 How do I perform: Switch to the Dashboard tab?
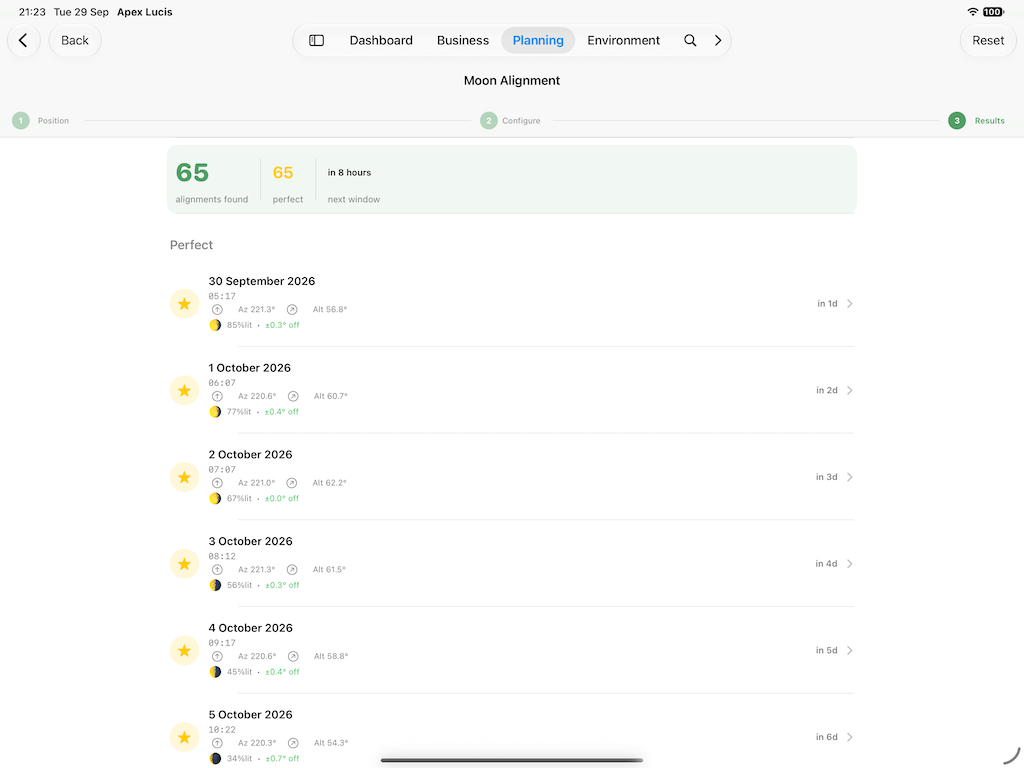click(x=381, y=40)
